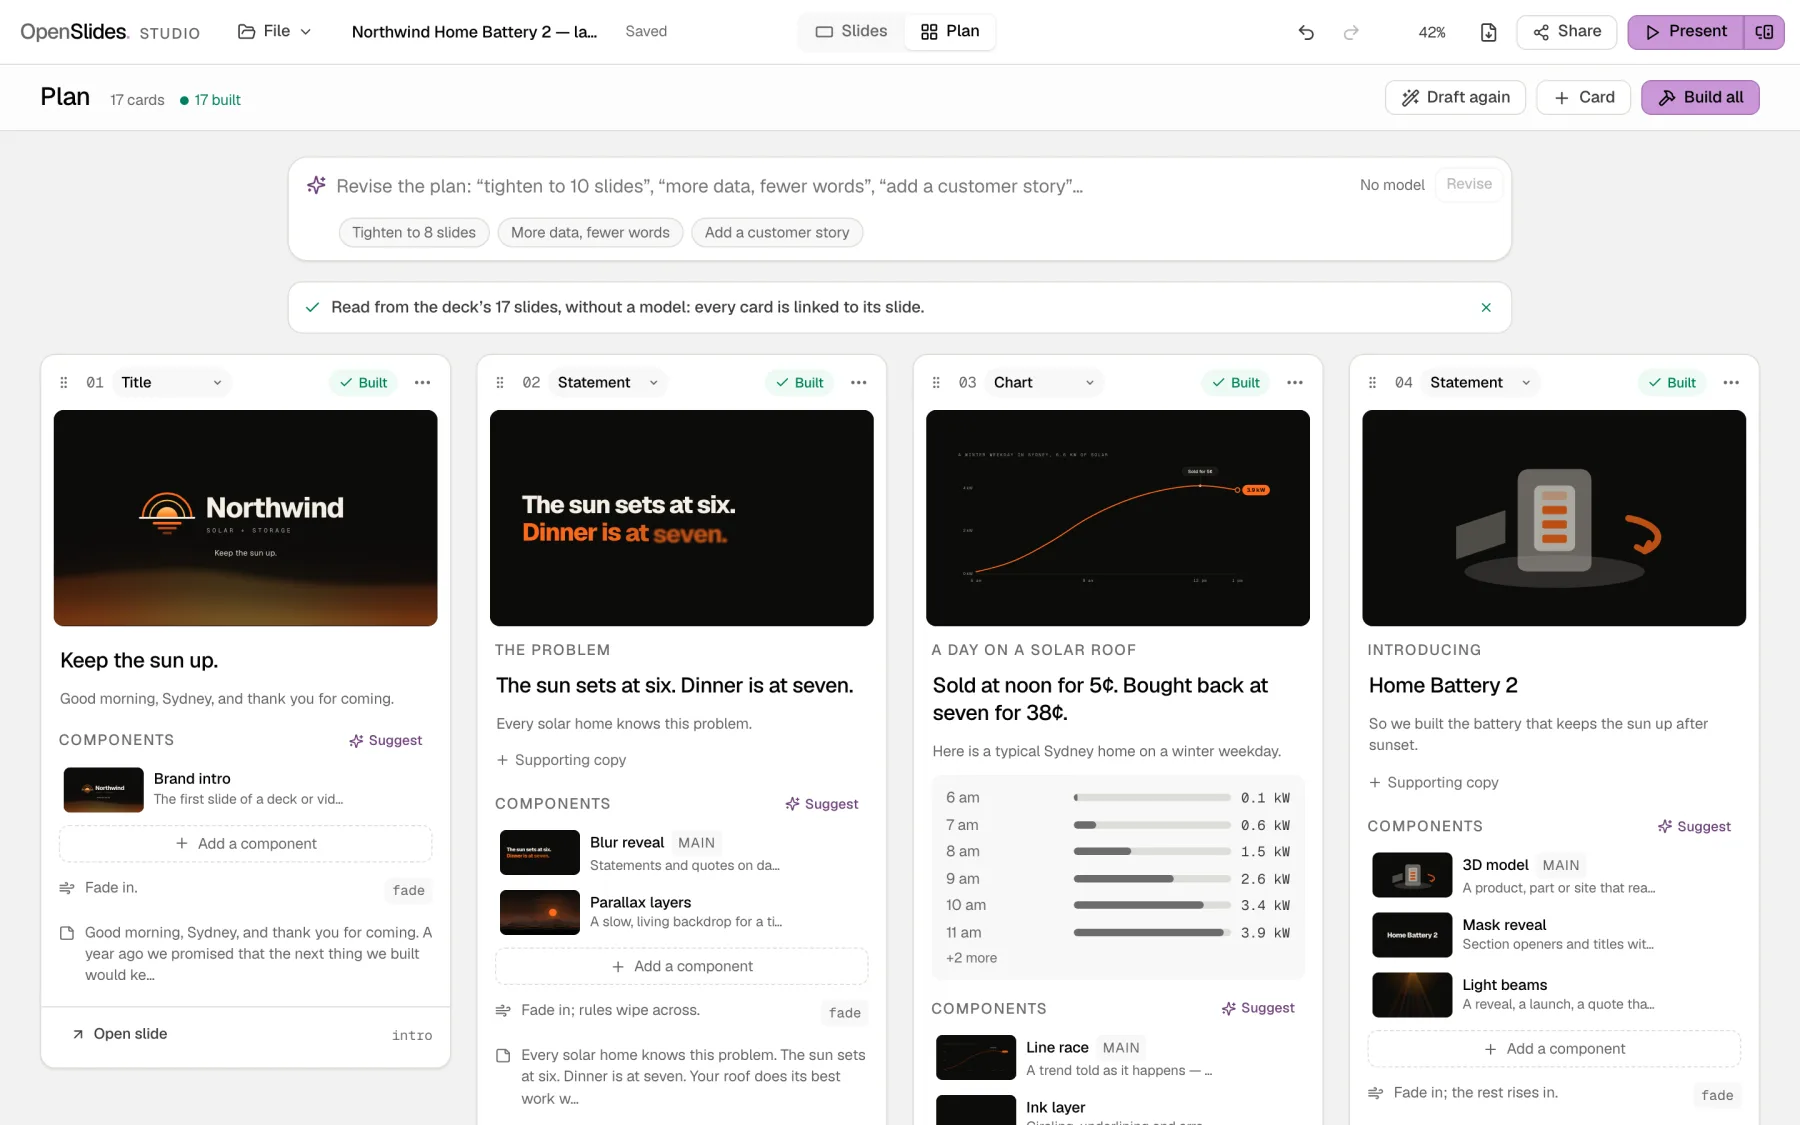Add supporting copy to card 02
The width and height of the screenshot is (1800, 1125).
click(562, 760)
